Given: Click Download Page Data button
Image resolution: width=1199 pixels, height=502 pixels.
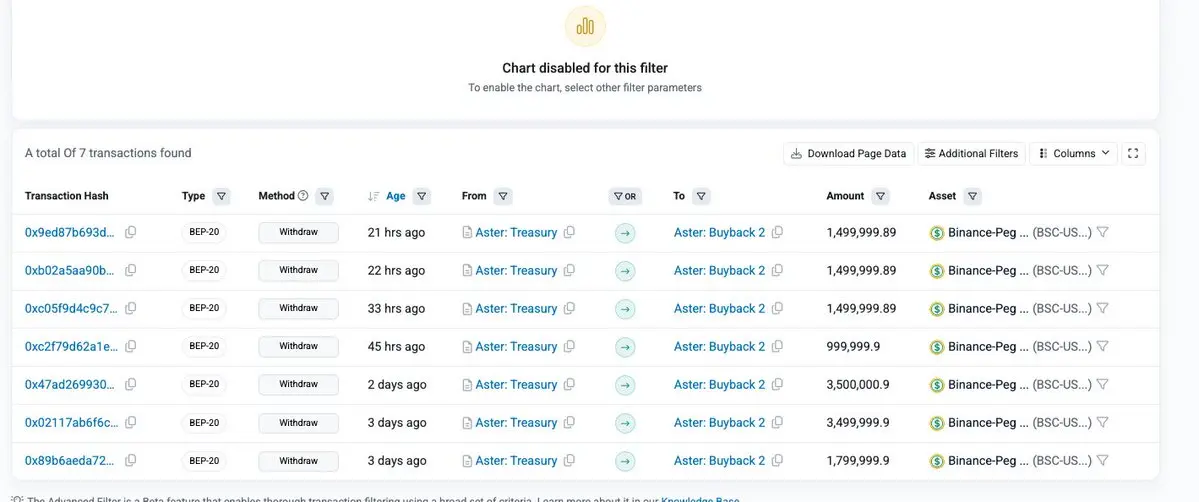Looking at the screenshot, I should [x=848, y=154].
